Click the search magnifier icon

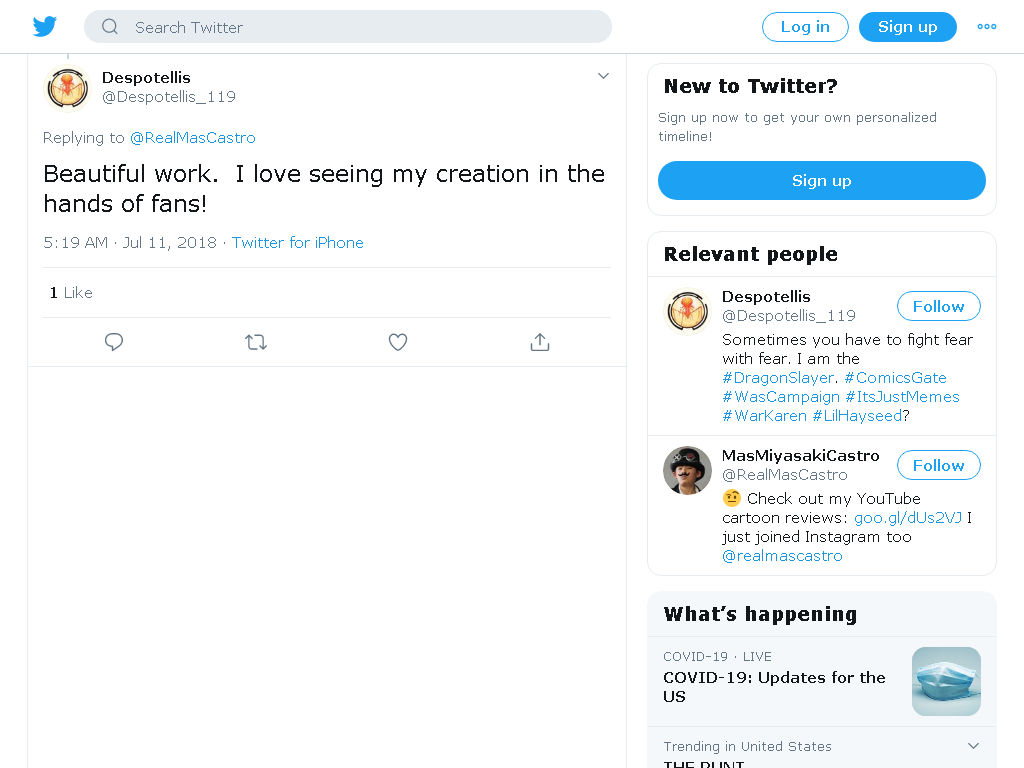pyautogui.click(x=110, y=27)
